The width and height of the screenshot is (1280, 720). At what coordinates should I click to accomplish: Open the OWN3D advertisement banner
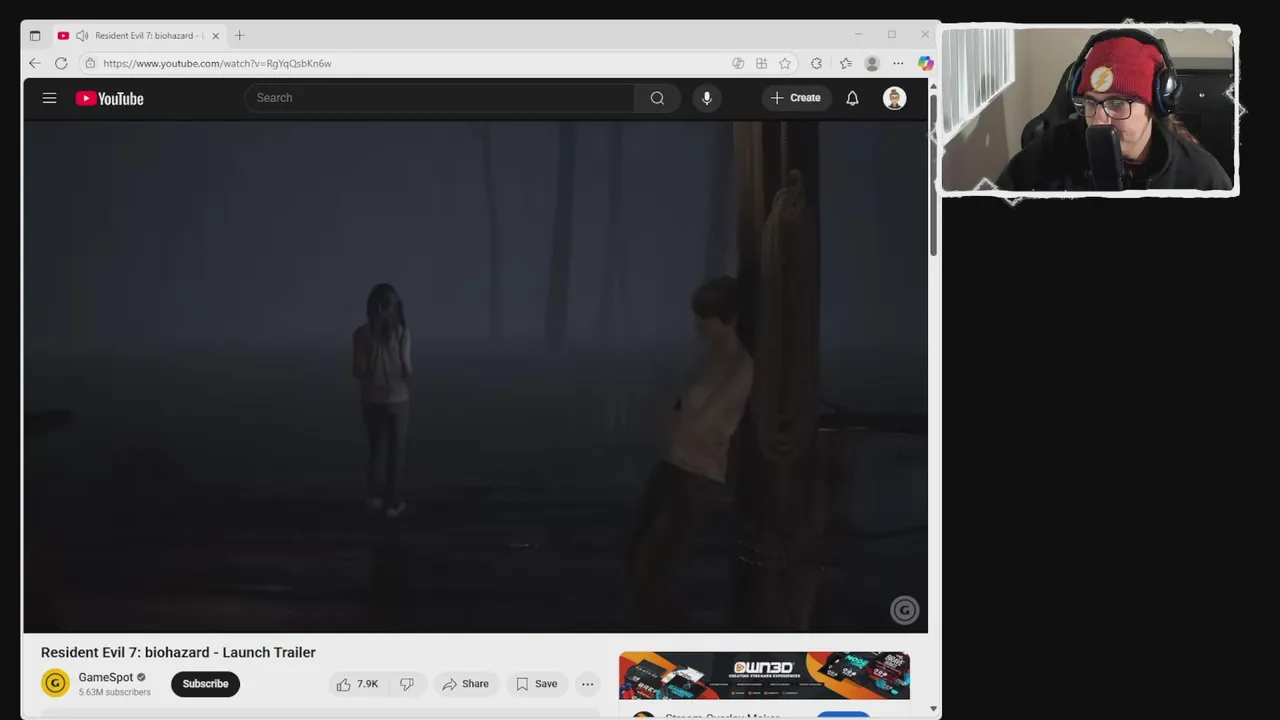[764, 676]
